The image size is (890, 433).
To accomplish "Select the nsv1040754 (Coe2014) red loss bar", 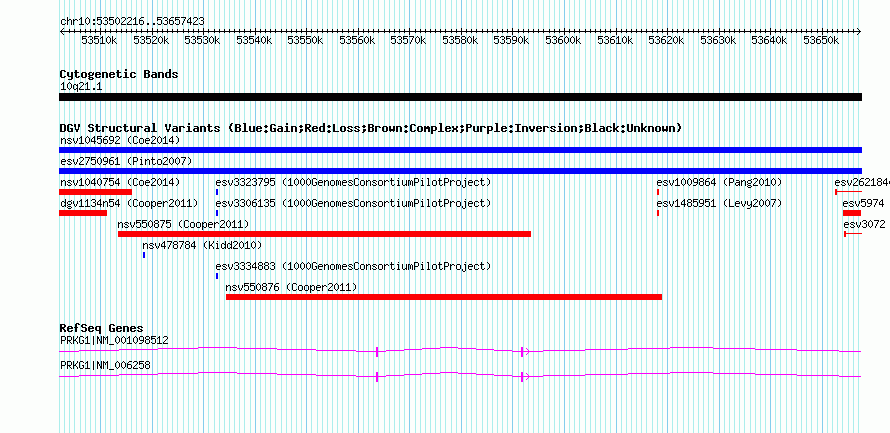I will 95,192.
